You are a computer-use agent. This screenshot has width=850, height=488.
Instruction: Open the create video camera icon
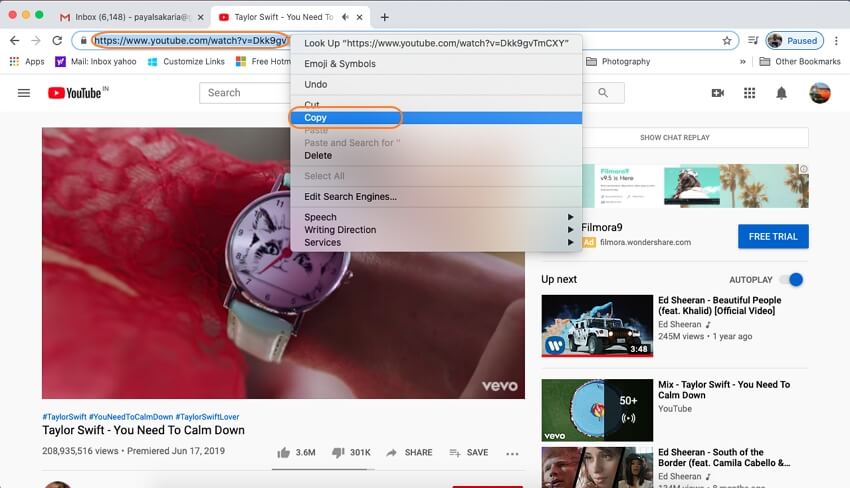click(x=718, y=93)
